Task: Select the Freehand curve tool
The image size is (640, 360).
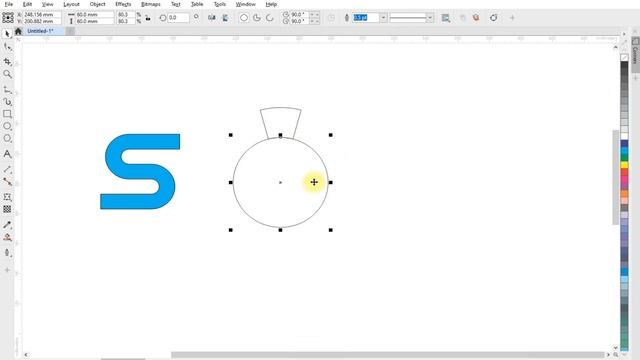Action: point(7,90)
